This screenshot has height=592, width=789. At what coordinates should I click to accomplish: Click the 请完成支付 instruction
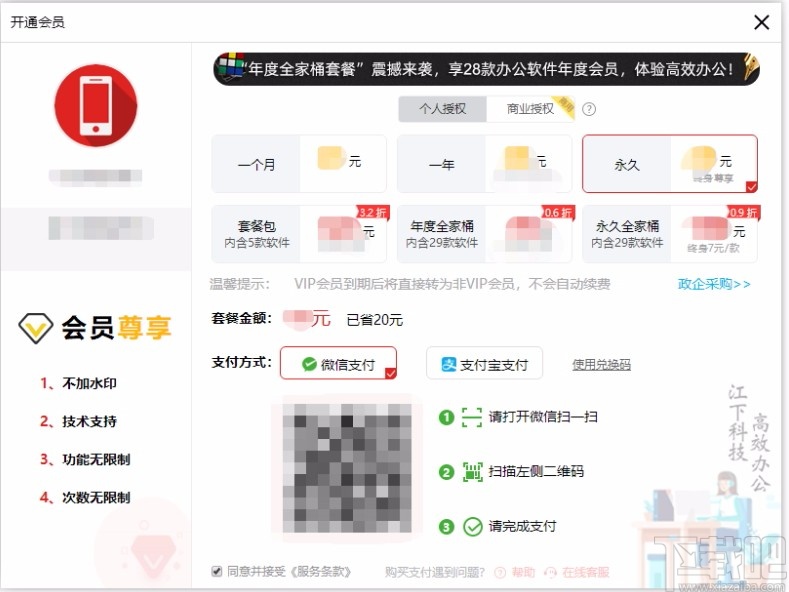(x=522, y=527)
